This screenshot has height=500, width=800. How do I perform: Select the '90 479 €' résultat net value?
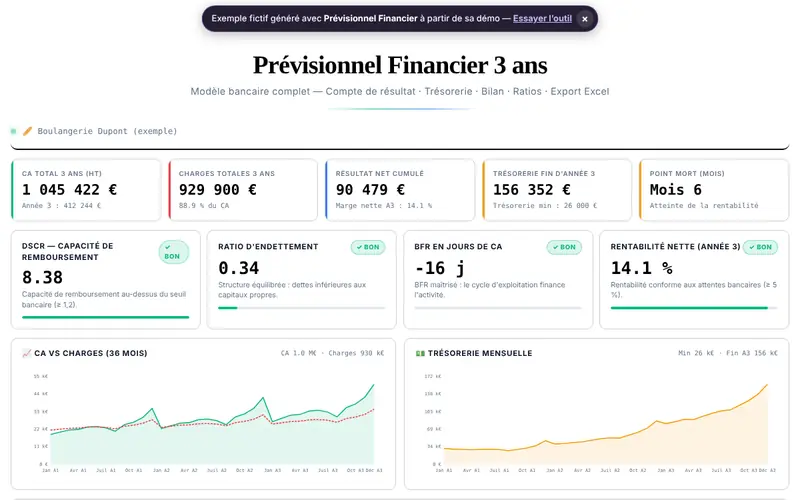[x=370, y=190]
